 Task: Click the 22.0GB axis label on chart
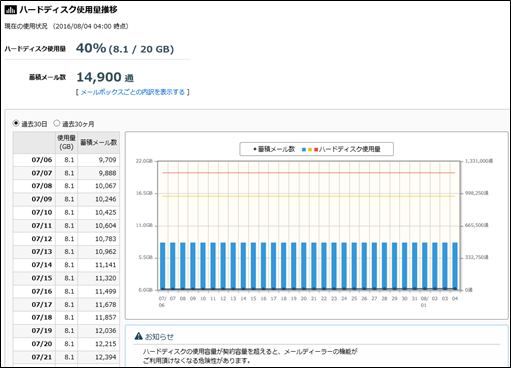point(144,161)
